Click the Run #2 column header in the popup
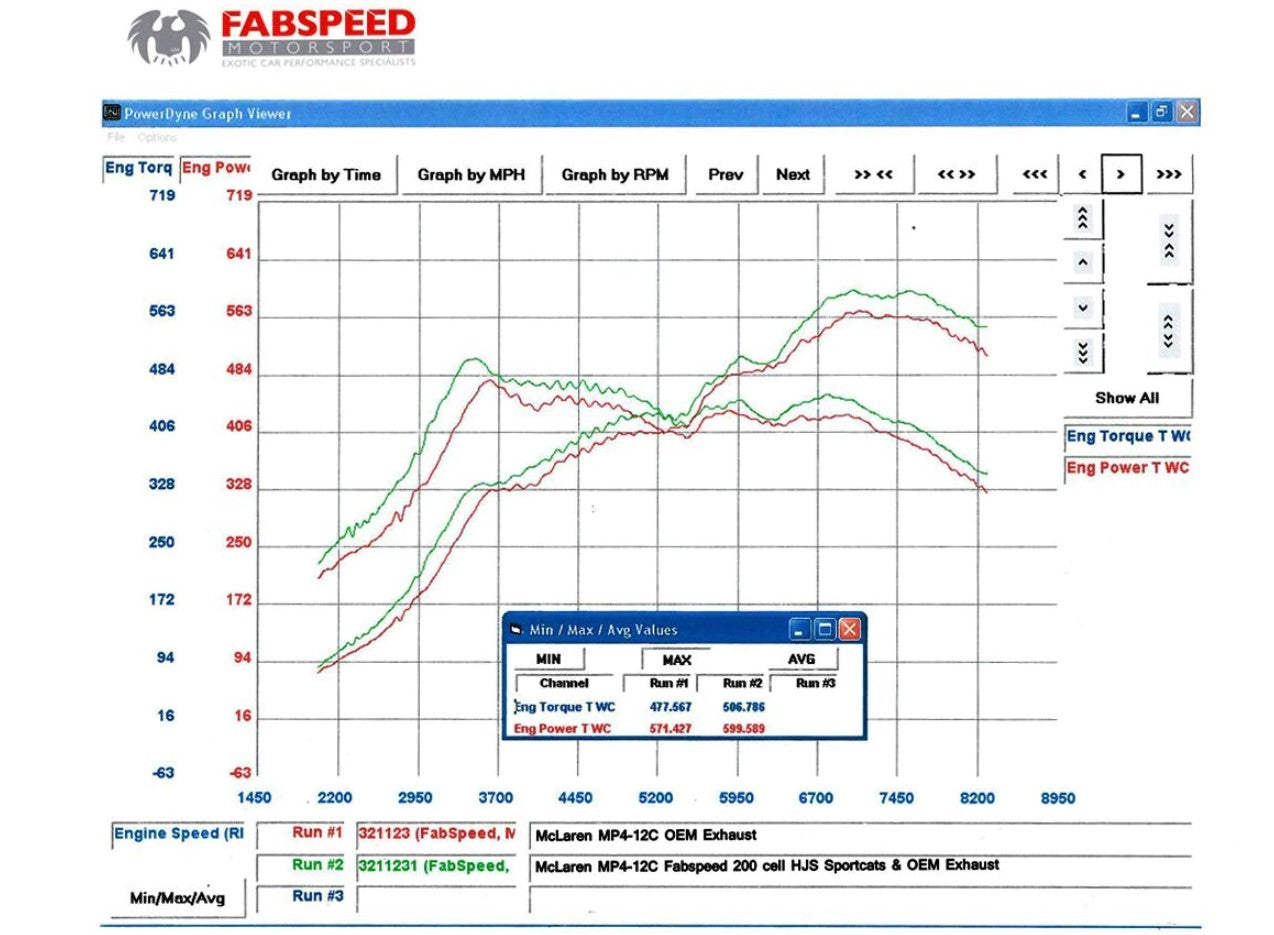 coord(730,684)
